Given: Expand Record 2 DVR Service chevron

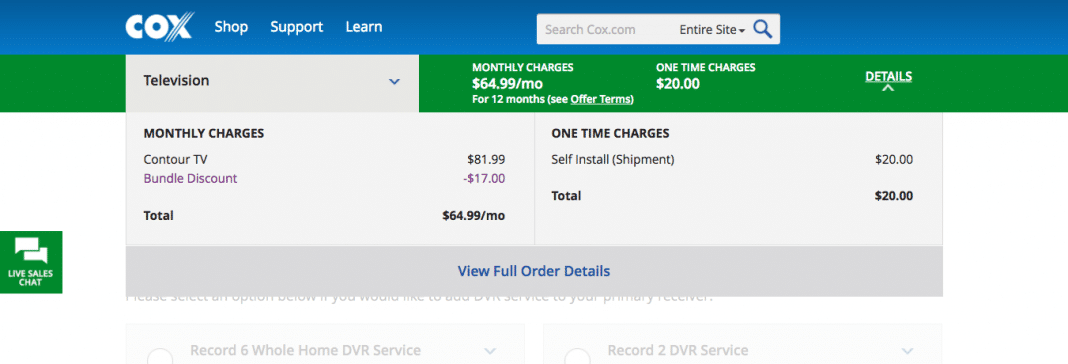Looking at the screenshot, I should 907,351.
